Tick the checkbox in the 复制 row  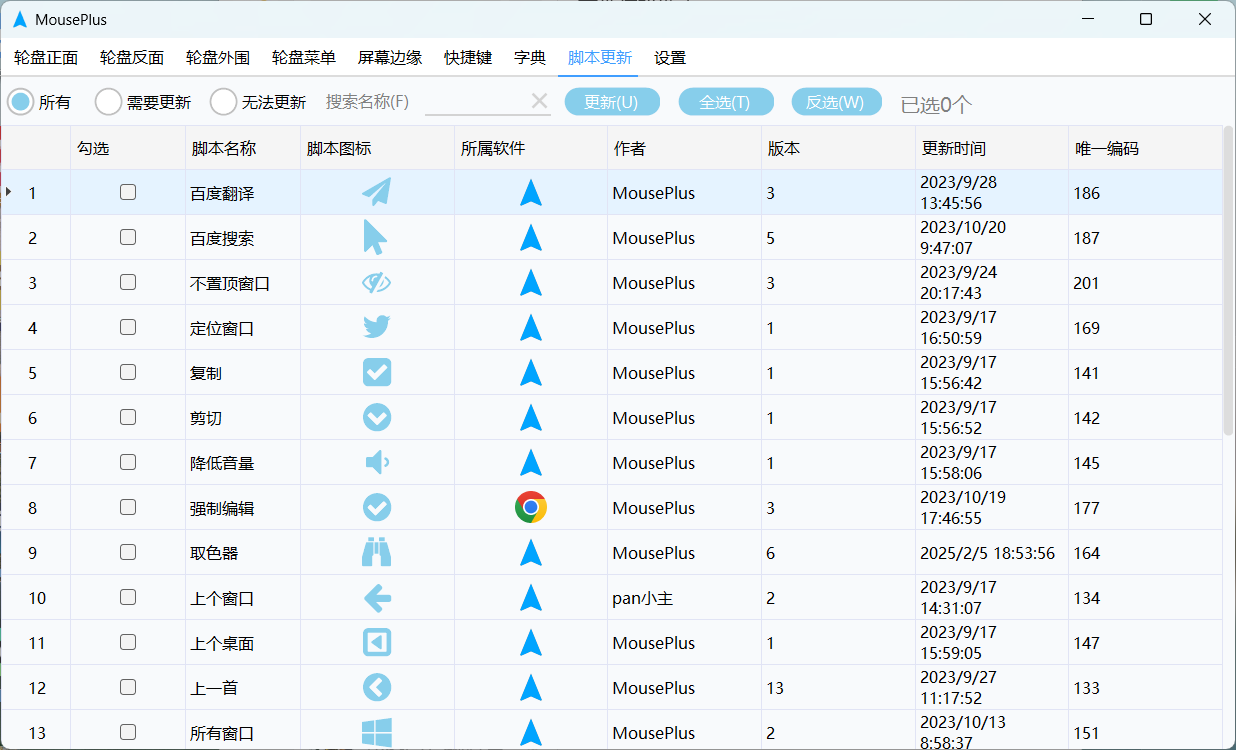pos(128,372)
